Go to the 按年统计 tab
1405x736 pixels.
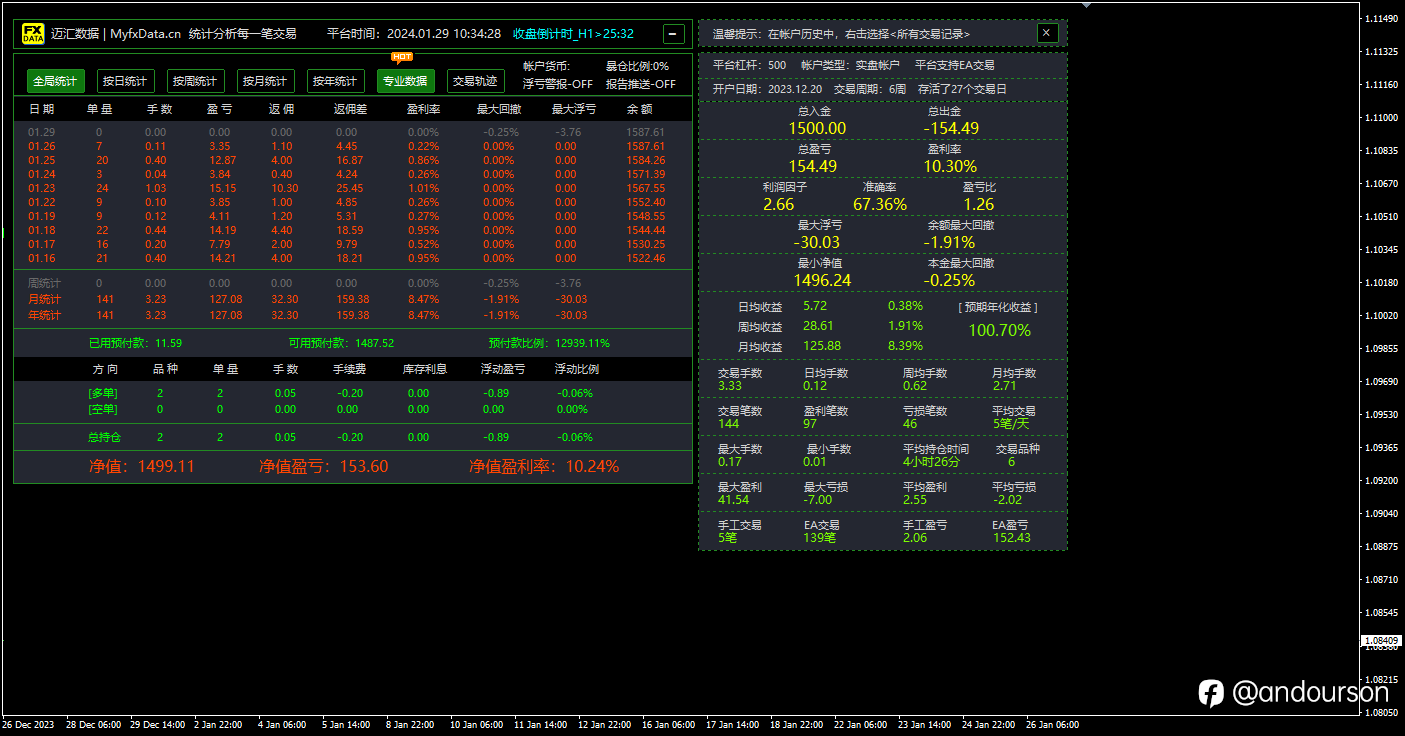coord(335,81)
